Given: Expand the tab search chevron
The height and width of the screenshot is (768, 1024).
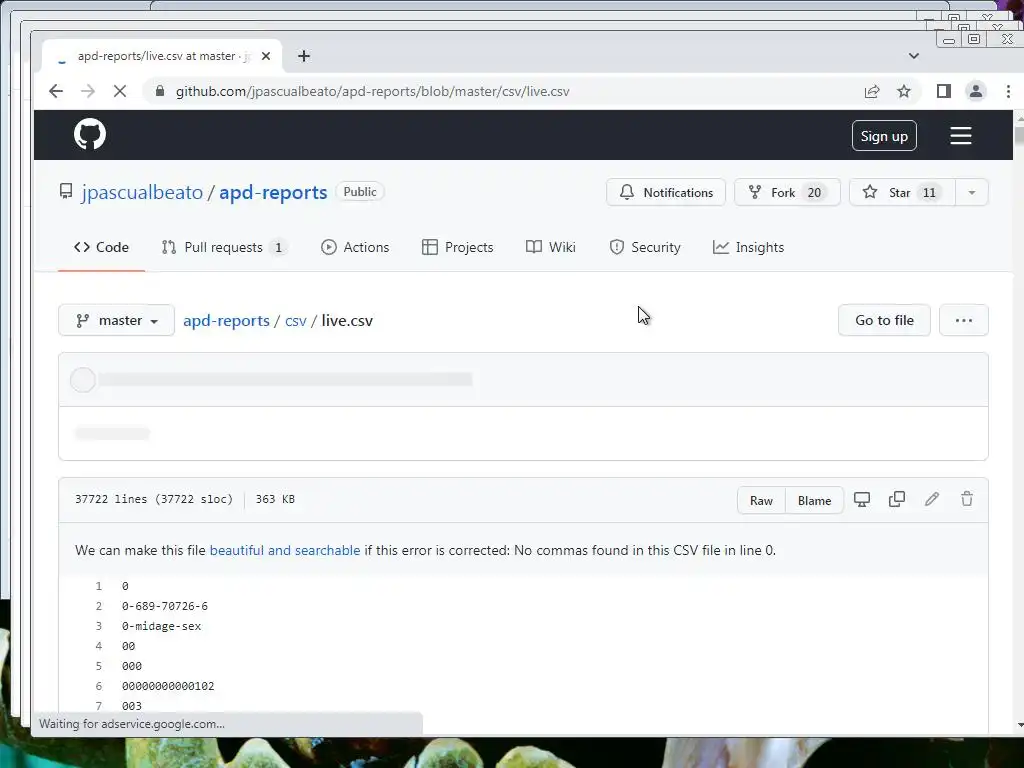Looking at the screenshot, I should tap(914, 56).
